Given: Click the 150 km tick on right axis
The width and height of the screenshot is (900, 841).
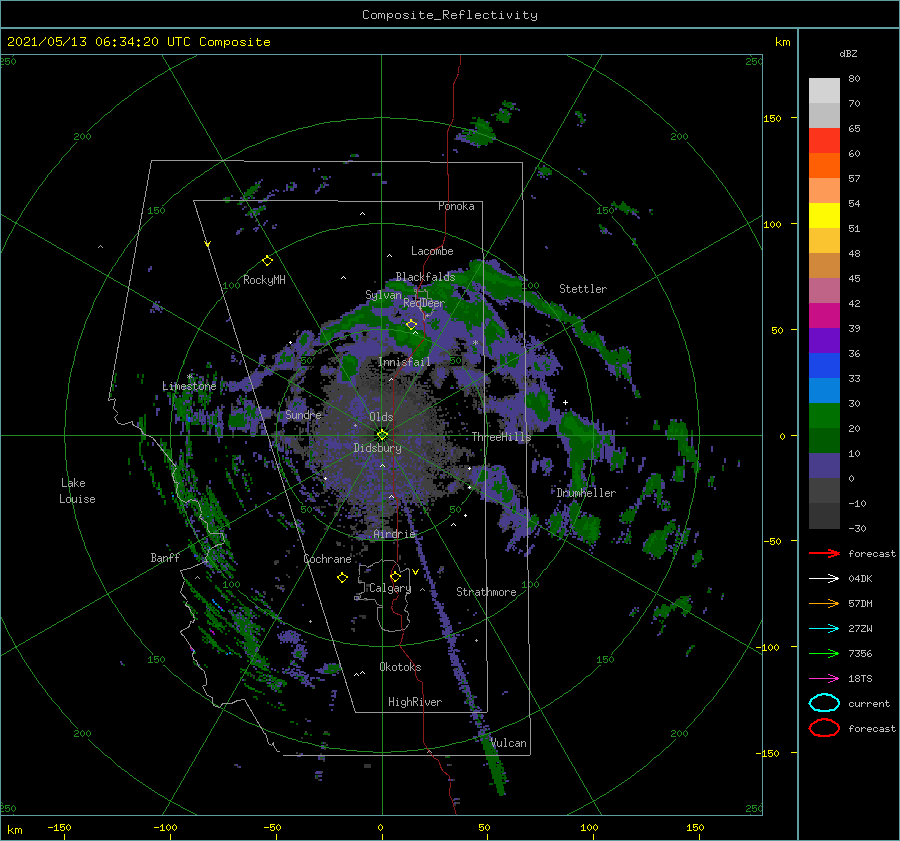Looking at the screenshot, I should tap(773, 118).
